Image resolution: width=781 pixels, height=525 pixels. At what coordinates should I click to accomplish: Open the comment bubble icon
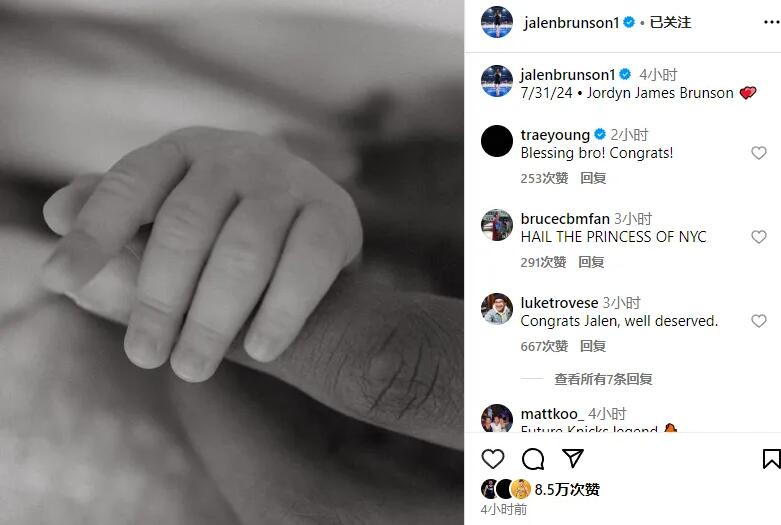[x=532, y=459]
